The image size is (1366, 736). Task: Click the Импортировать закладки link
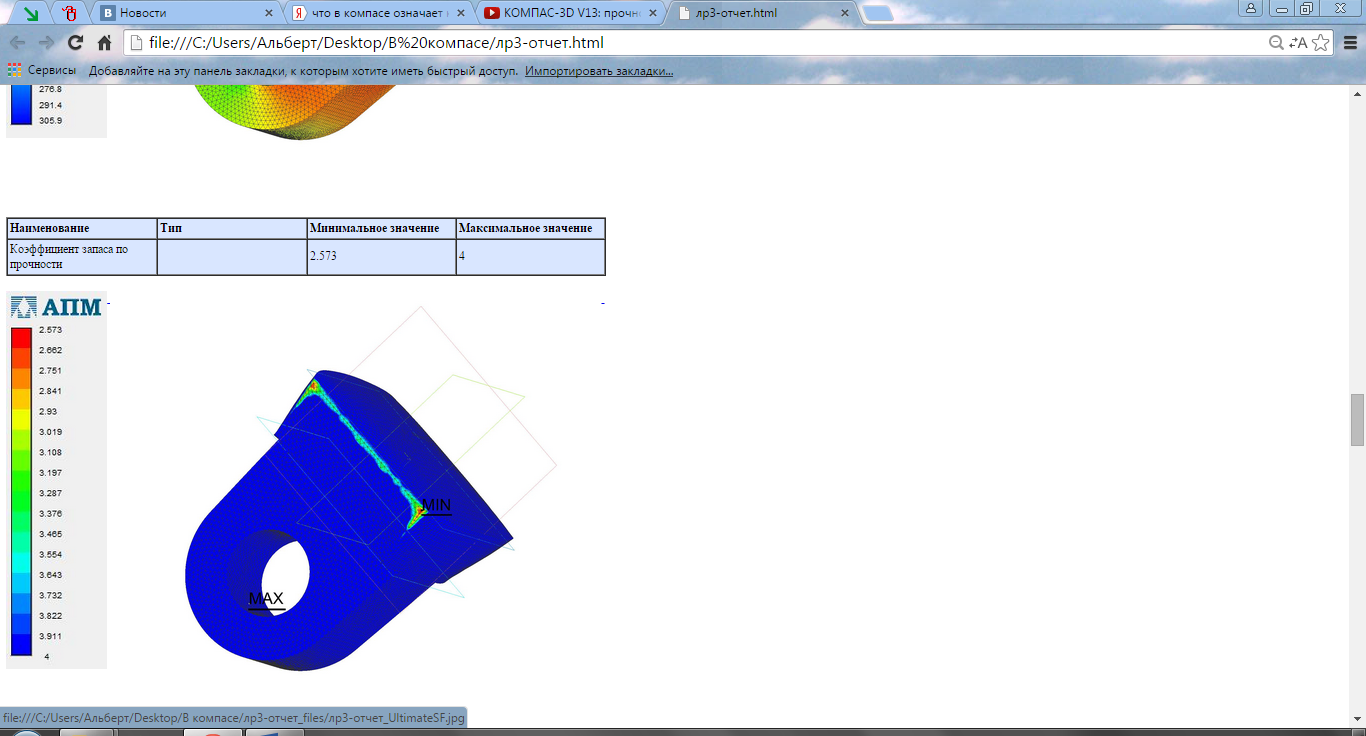(x=599, y=71)
